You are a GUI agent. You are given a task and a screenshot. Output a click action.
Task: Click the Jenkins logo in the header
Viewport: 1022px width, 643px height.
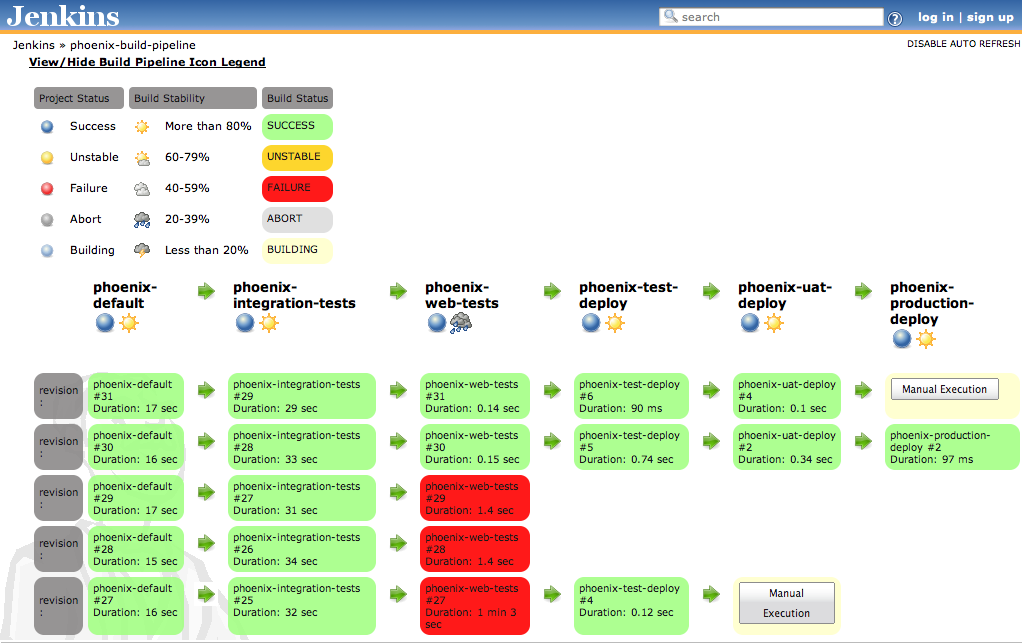63,16
